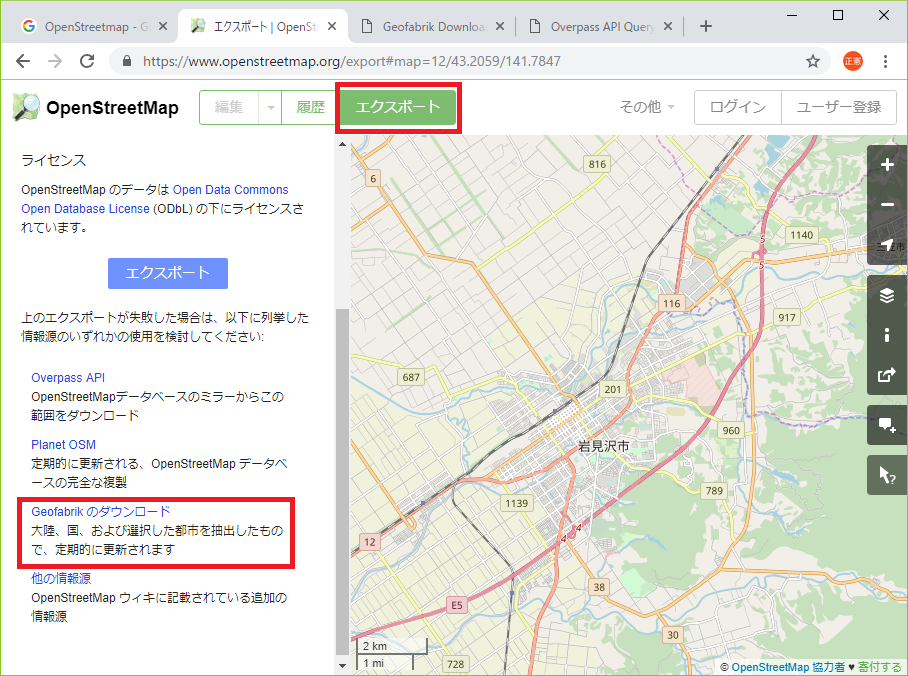The height and width of the screenshot is (676, 908).
Task: Click the browser address bar URL
Action: [x=352, y=61]
